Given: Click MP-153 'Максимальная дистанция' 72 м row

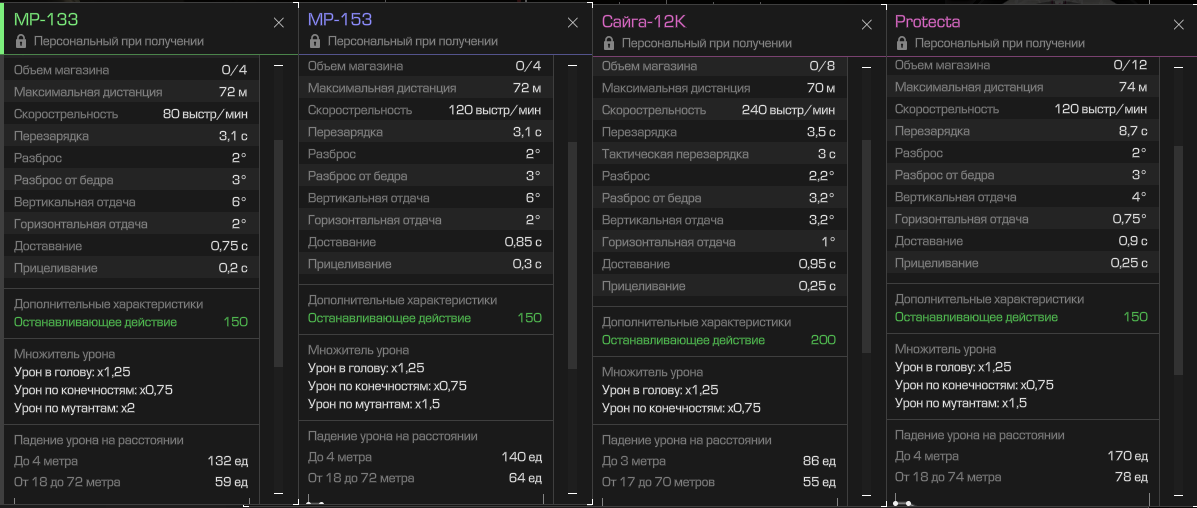Looking at the screenshot, I should 424,89.
